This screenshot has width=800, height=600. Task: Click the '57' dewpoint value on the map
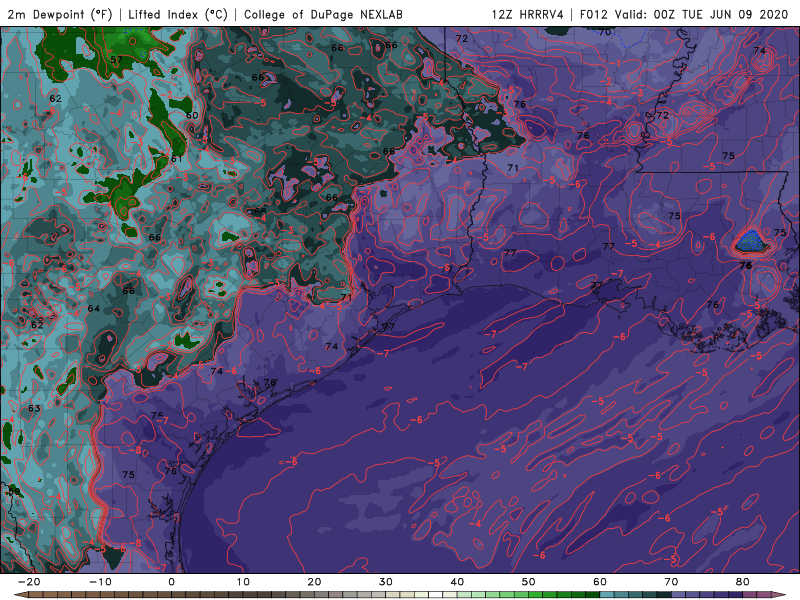tap(117, 60)
